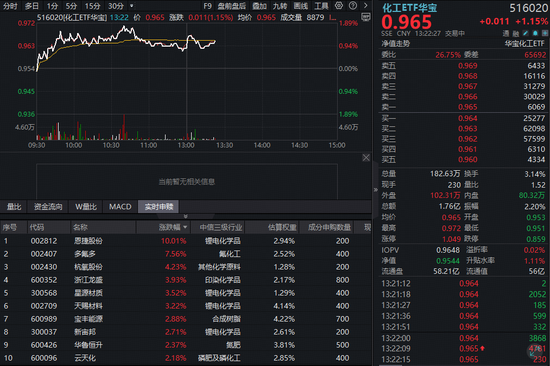Open the 量比 indicator tab
This screenshot has width=550, height=366.
click(x=14, y=207)
